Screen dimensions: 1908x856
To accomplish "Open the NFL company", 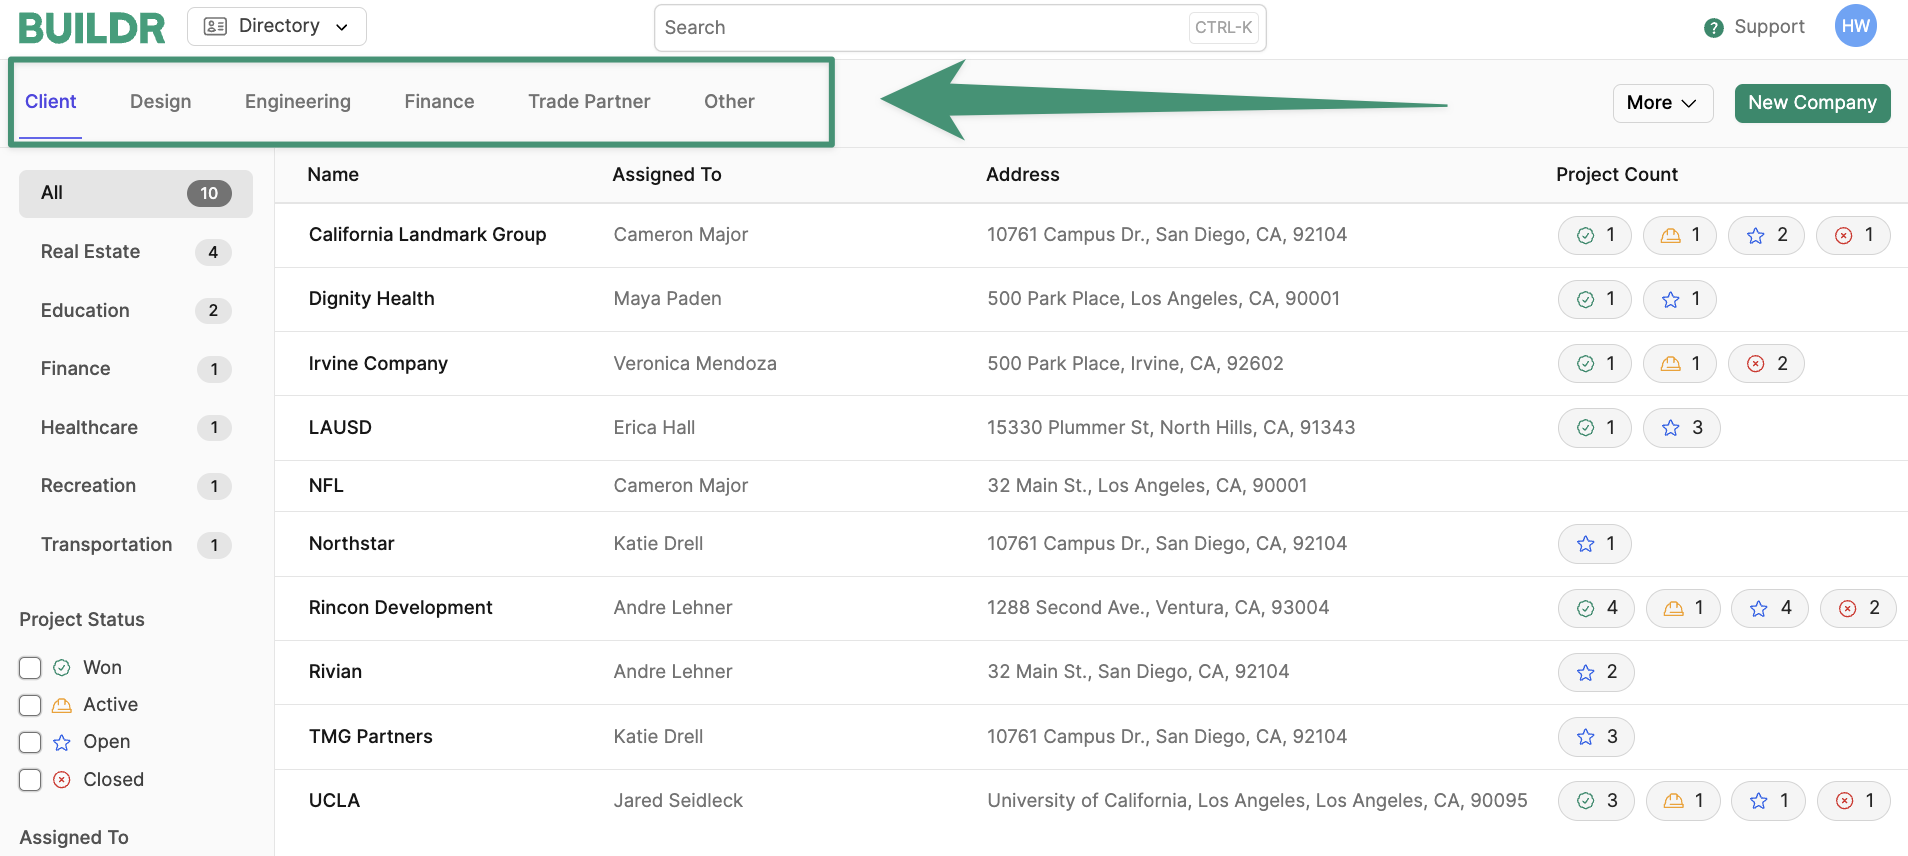I will coord(326,486).
